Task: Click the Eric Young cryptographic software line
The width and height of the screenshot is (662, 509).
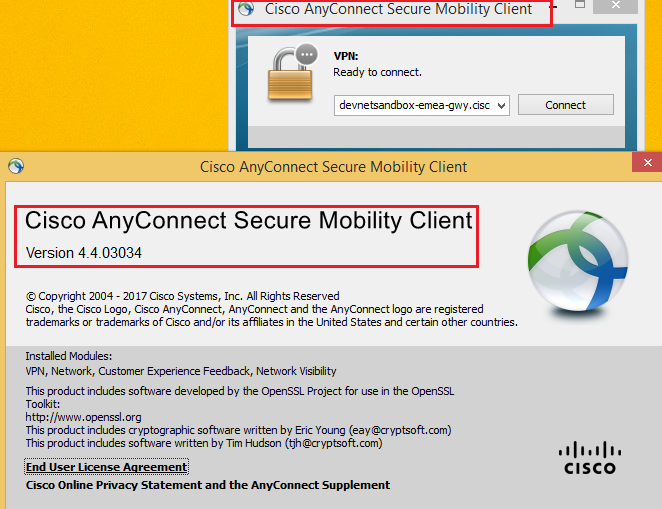Action: (x=239, y=430)
